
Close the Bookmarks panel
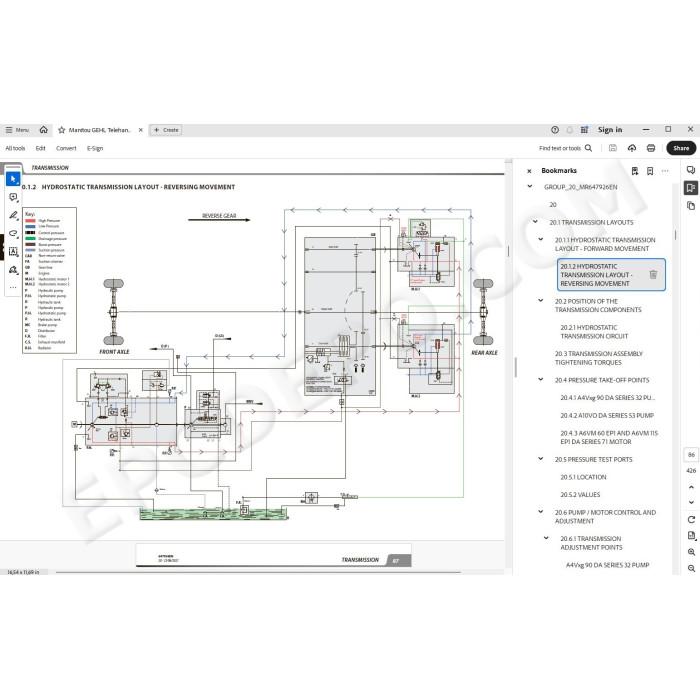click(x=529, y=171)
